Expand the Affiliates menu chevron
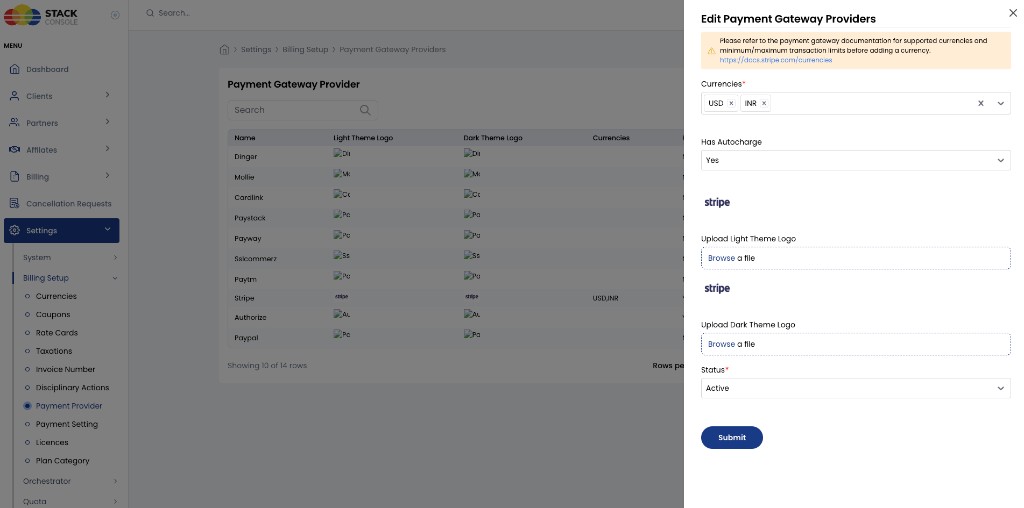This screenshot has height=508, width=1024. click(107, 149)
